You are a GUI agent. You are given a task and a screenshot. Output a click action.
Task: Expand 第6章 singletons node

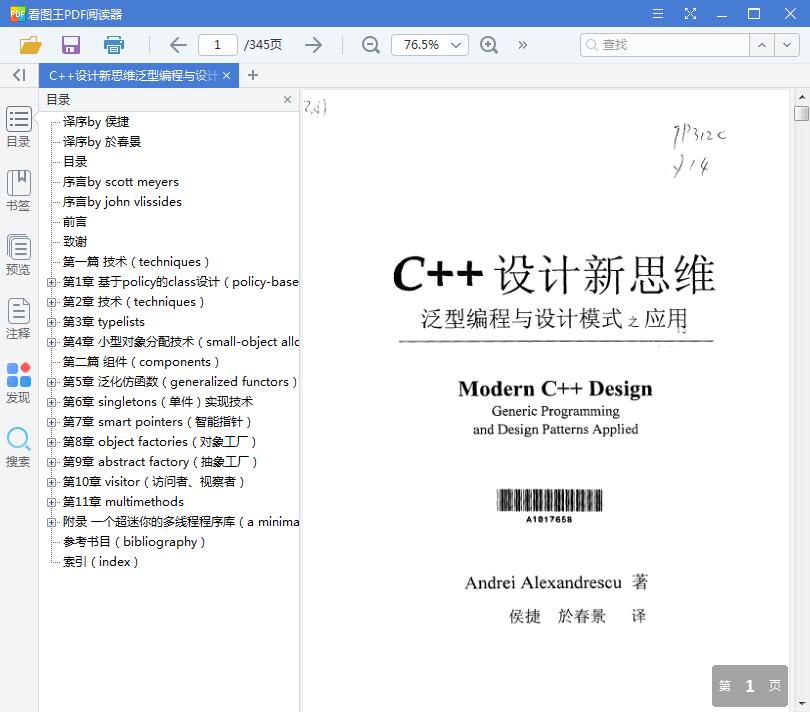tap(51, 402)
